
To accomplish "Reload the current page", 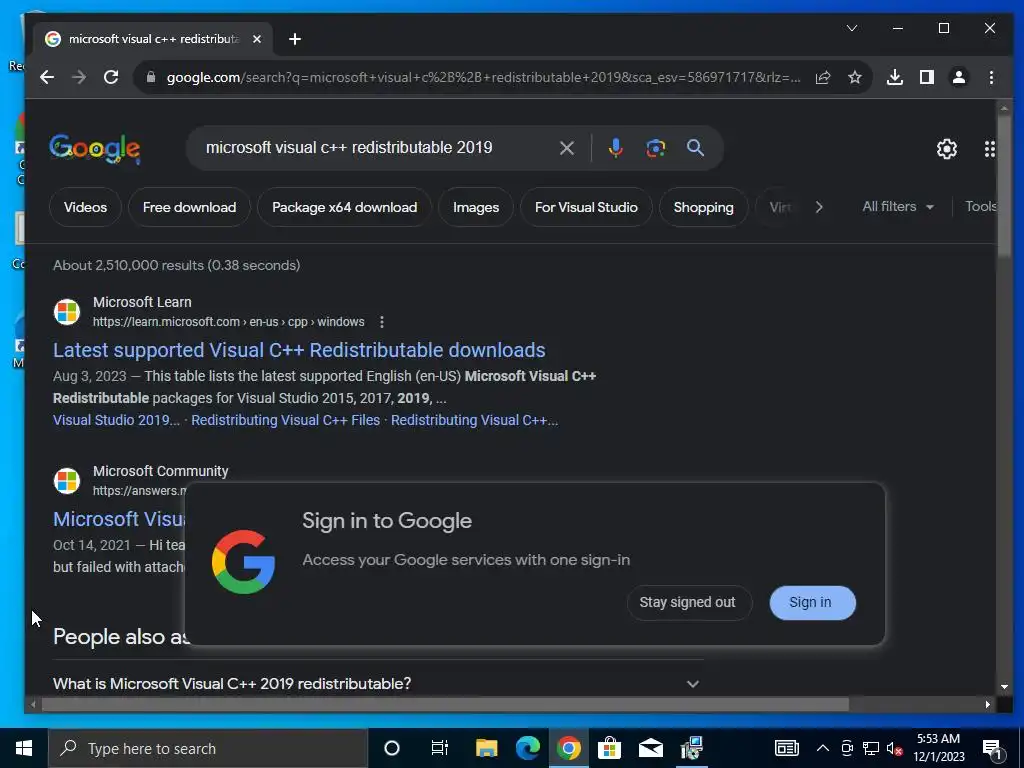I will tap(111, 77).
